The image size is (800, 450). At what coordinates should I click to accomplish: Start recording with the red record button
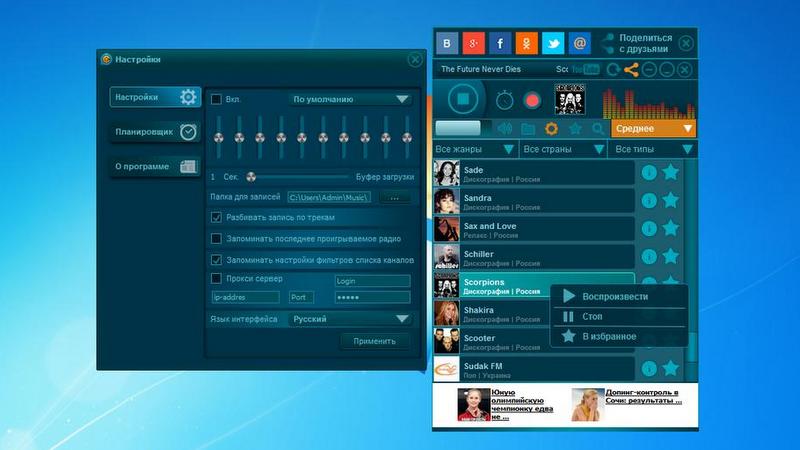coord(532,100)
